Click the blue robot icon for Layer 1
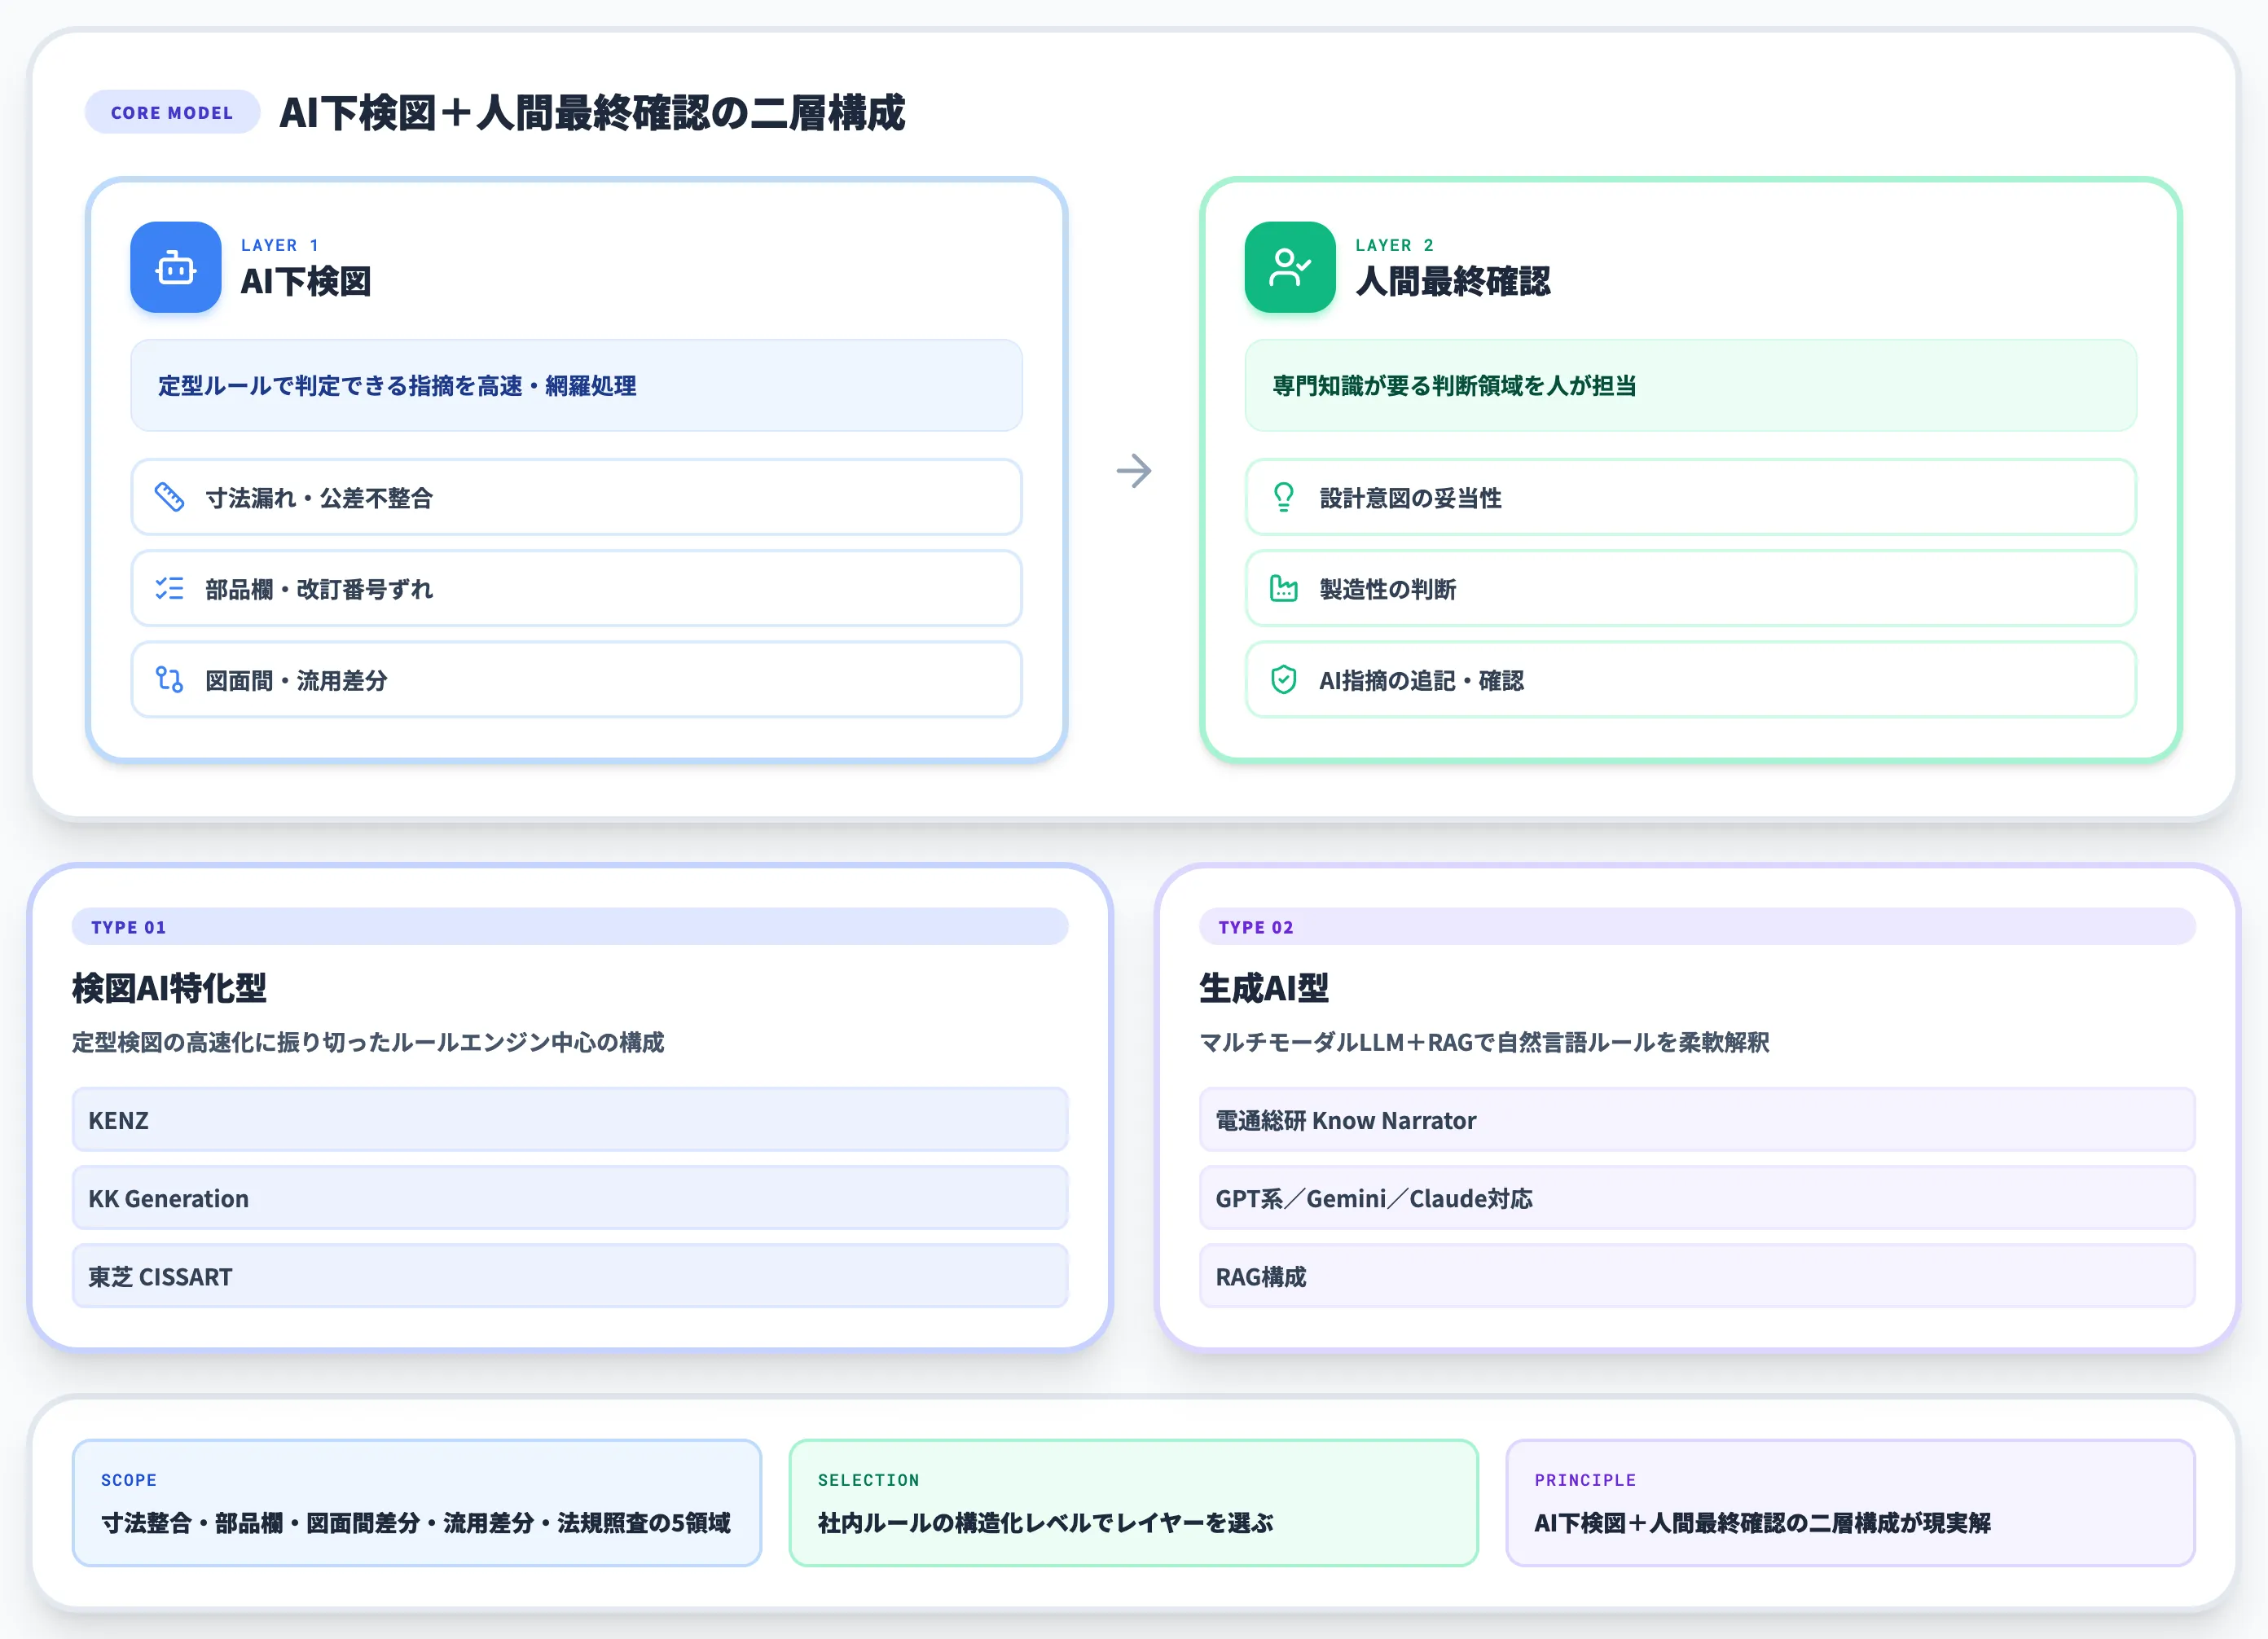The height and width of the screenshot is (1639, 2268). click(175, 267)
